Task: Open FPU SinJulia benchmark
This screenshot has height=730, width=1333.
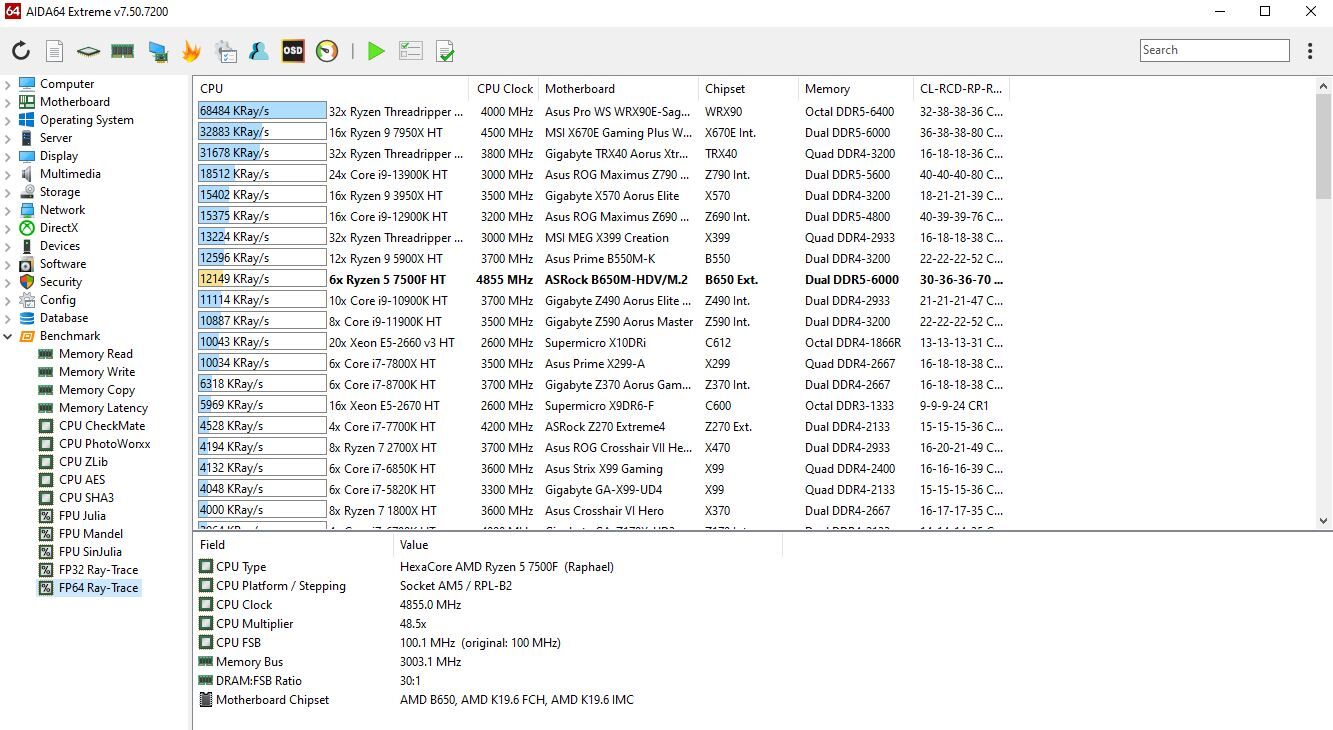Action: [x=90, y=552]
